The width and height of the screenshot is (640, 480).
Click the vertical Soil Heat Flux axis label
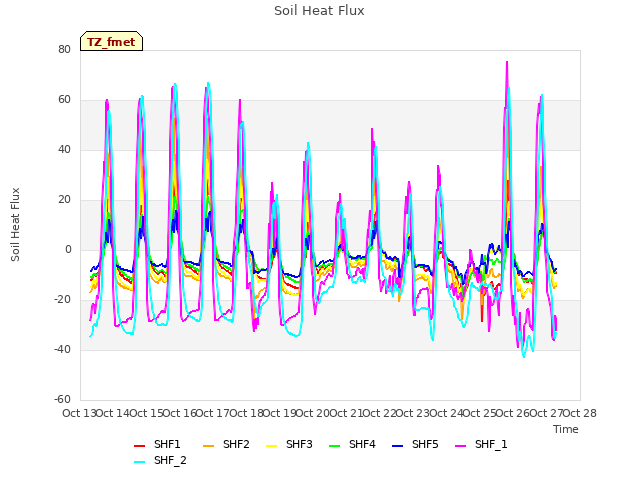coord(15,224)
